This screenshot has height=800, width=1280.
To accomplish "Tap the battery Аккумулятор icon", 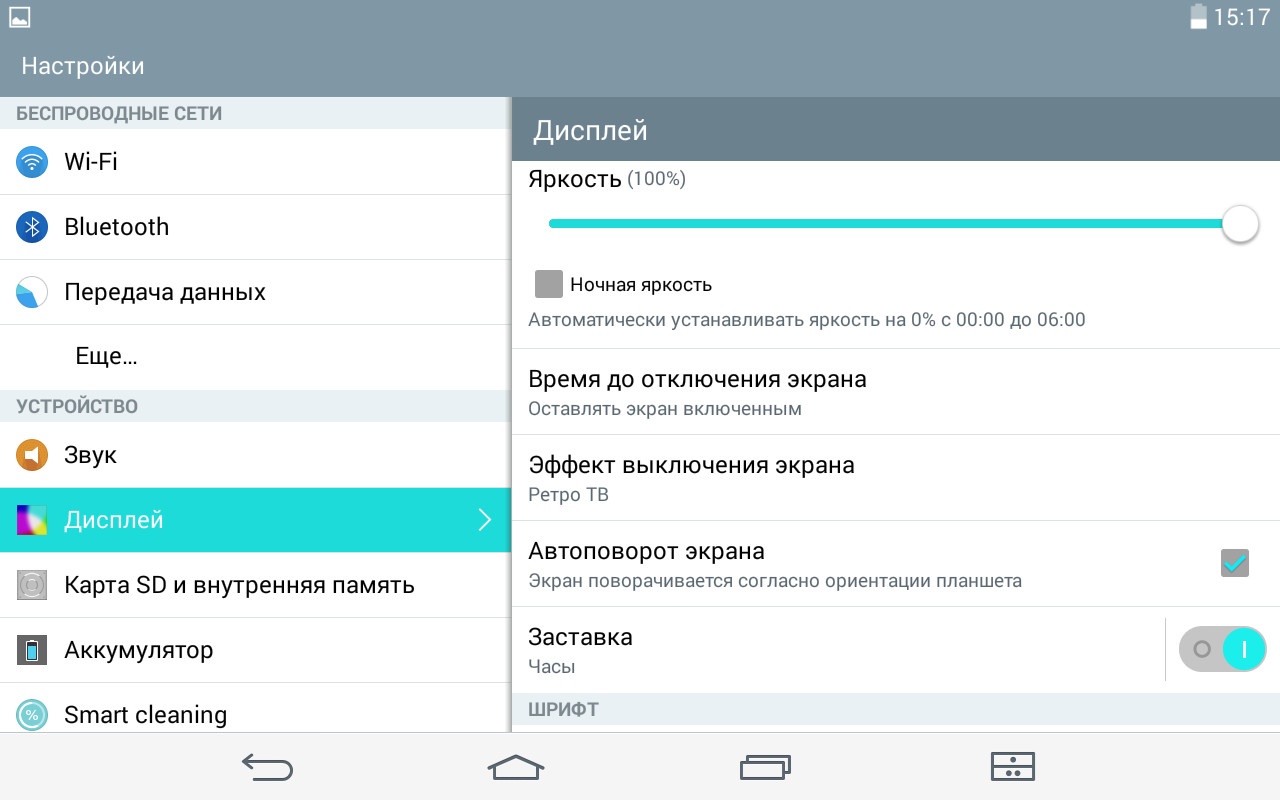I will [x=32, y=650].
